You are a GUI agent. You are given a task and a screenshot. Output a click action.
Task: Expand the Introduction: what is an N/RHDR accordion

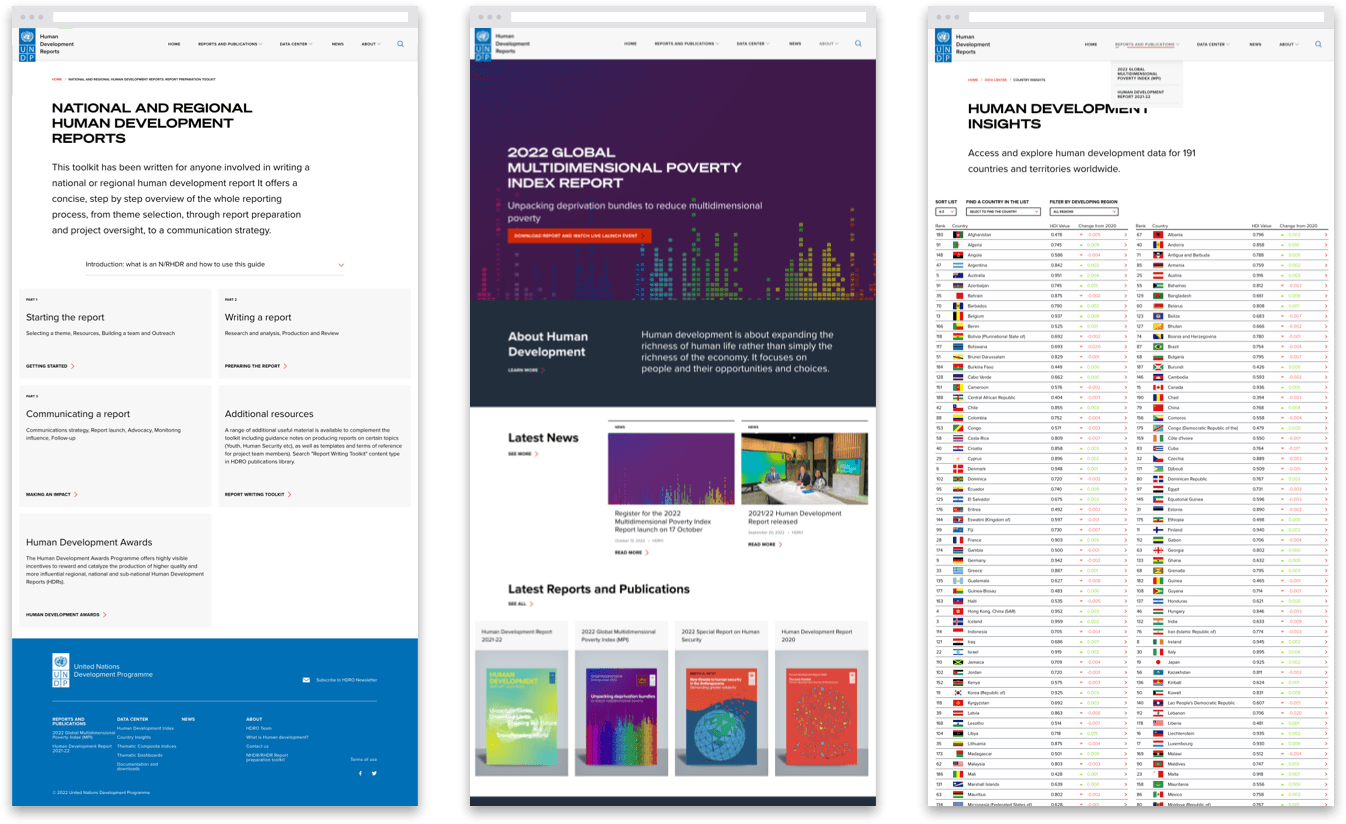click(x=215, y=265)
